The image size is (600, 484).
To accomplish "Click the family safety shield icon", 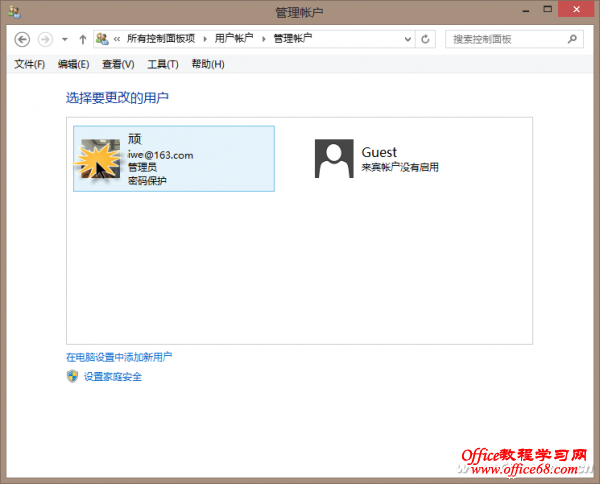I will click(x=72, y=376).
